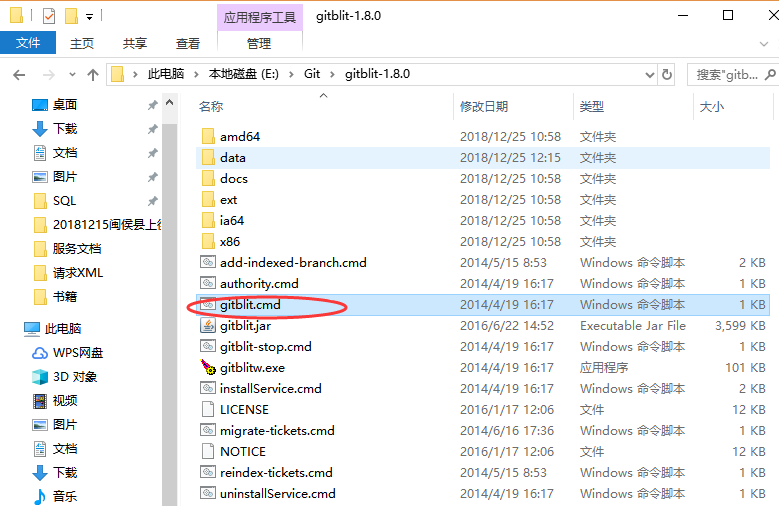Sort by 大小 column header

pyautogui.click(x=711, y=106)
